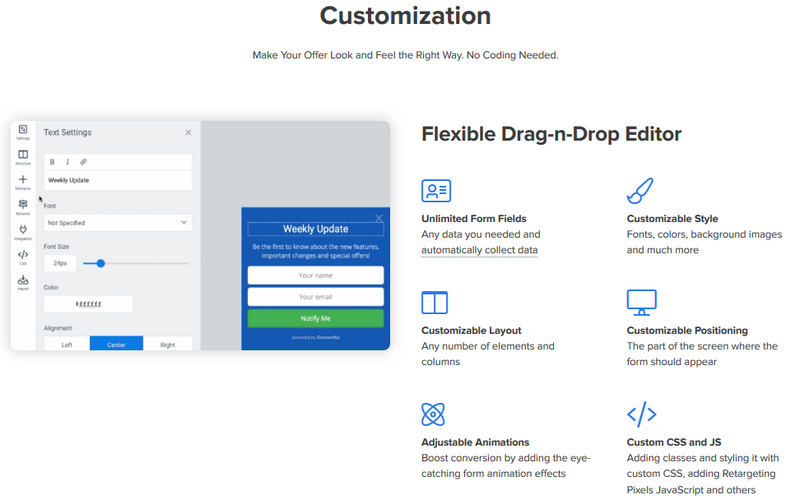800x500 pixels.
Task: Click the Custom CSS and JS code icon
Action: (641, 414)
